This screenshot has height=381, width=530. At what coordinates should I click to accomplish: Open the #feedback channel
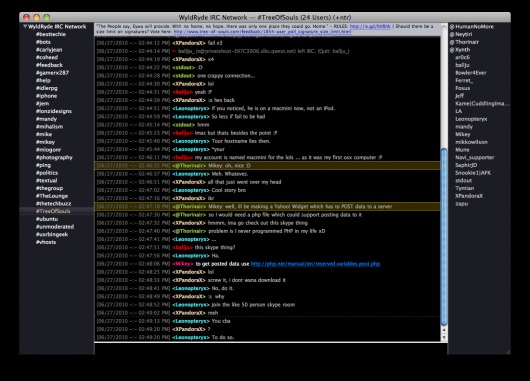(49, 65)
